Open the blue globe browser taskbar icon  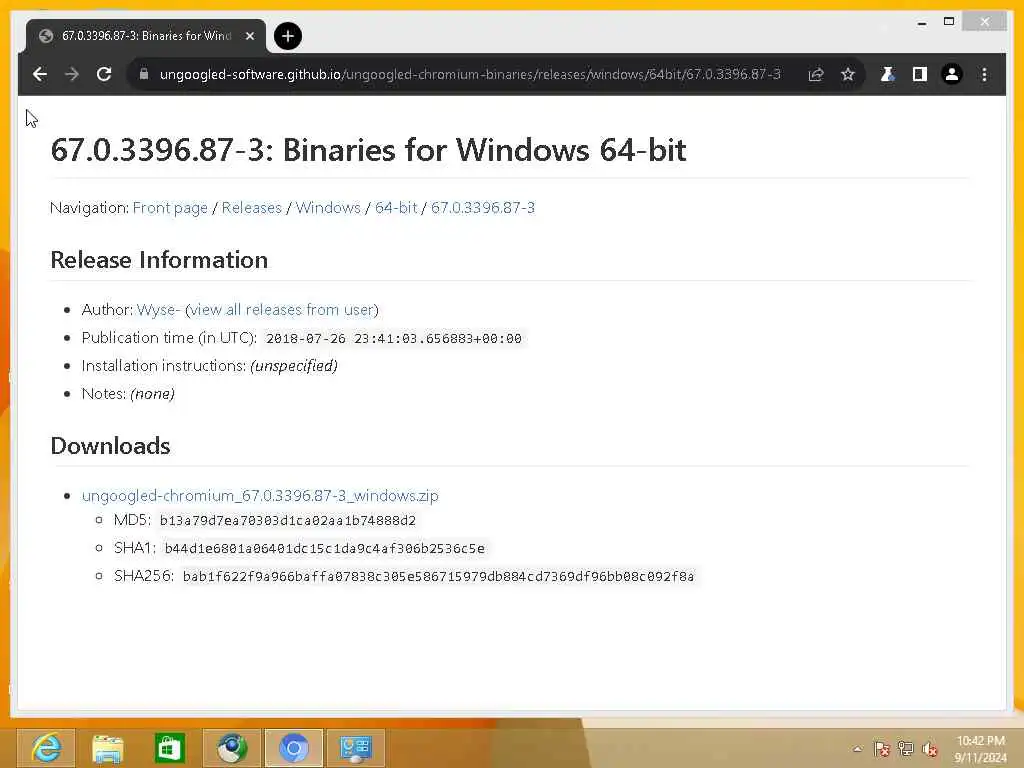232,748
